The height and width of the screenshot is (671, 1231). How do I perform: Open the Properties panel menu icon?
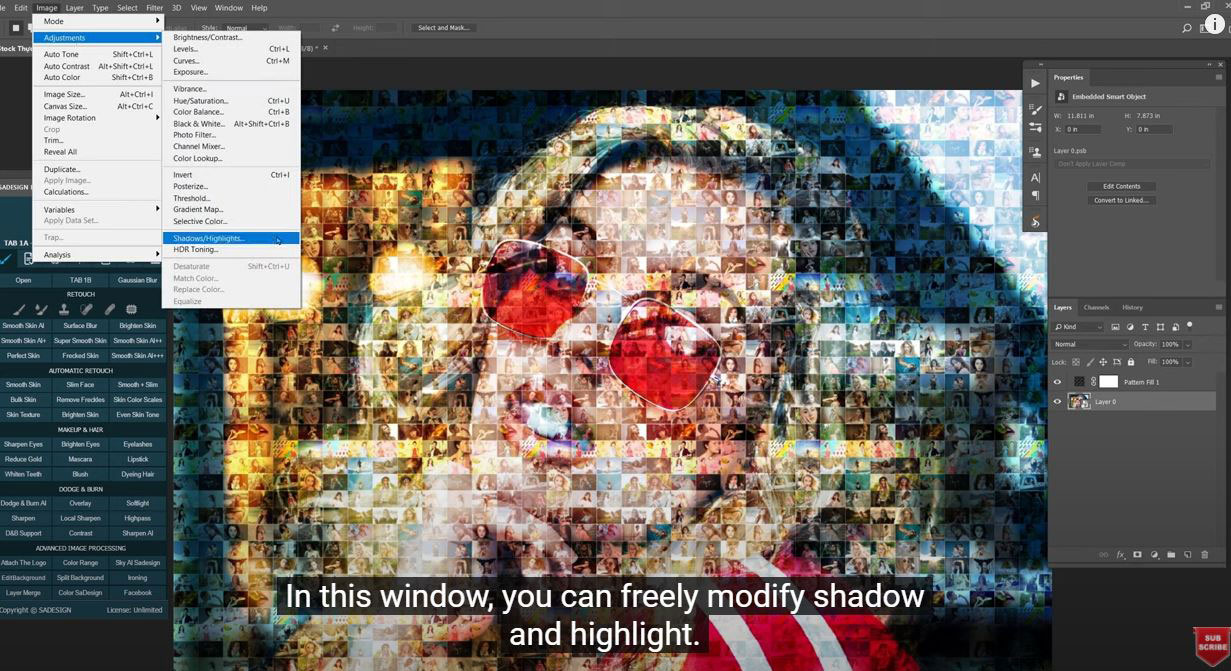[x=1218, y=77]
